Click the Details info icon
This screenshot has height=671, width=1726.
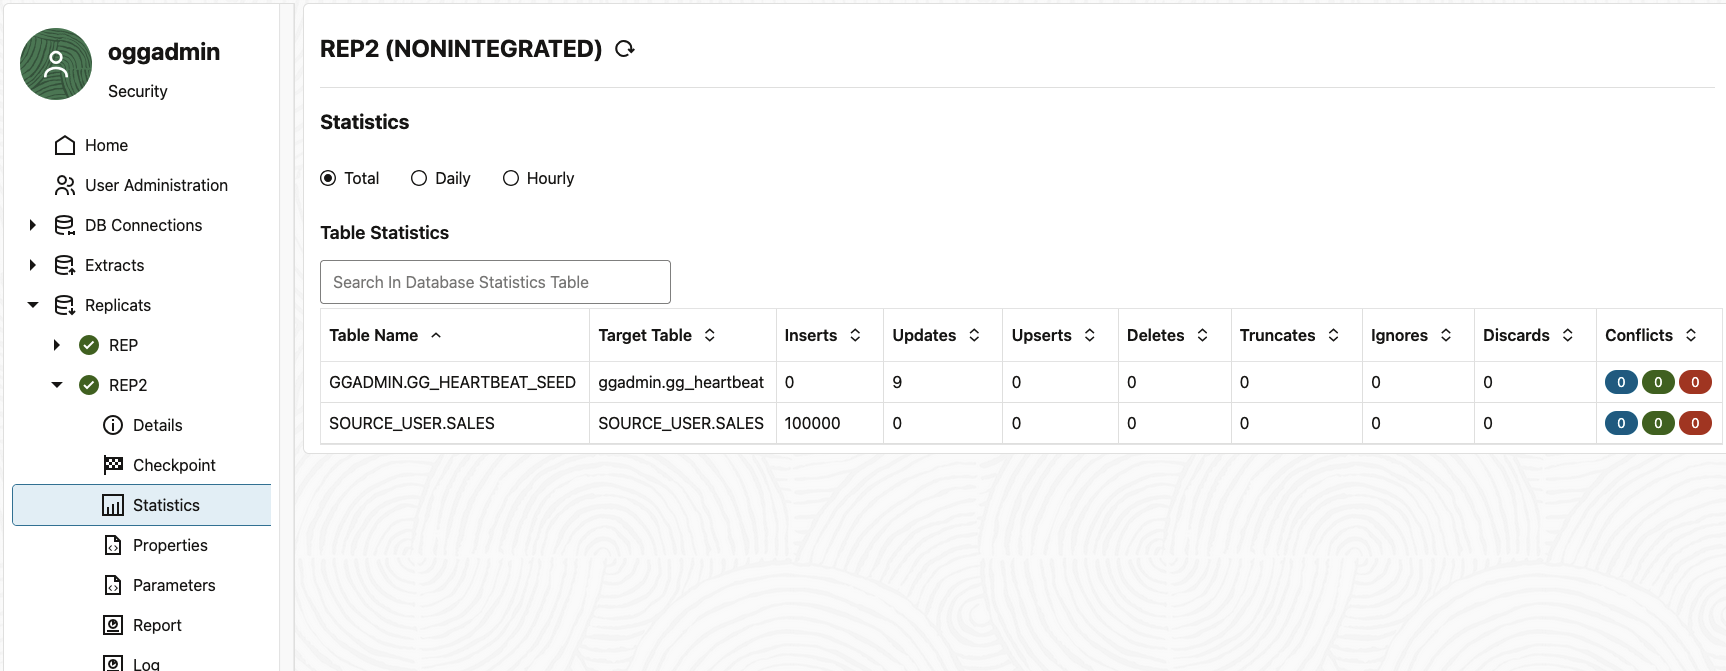113,425
